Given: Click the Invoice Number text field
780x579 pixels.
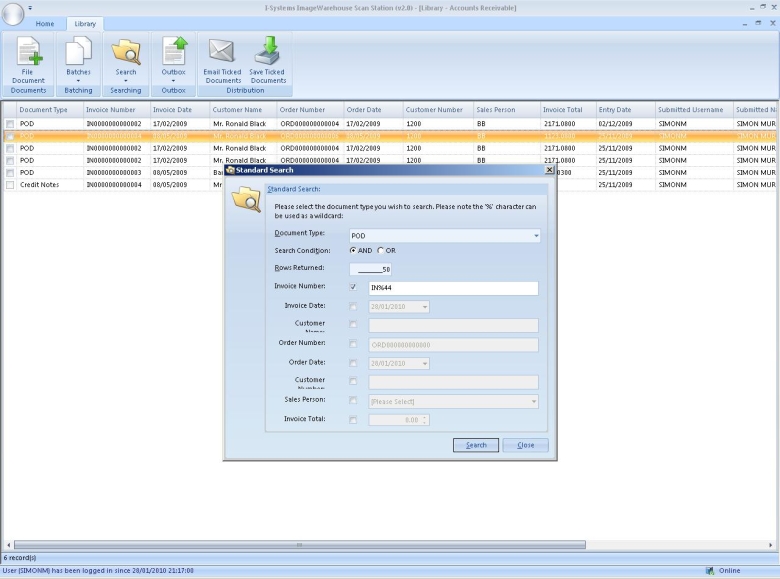Looking at the screenshot, I should coord(453,288).
